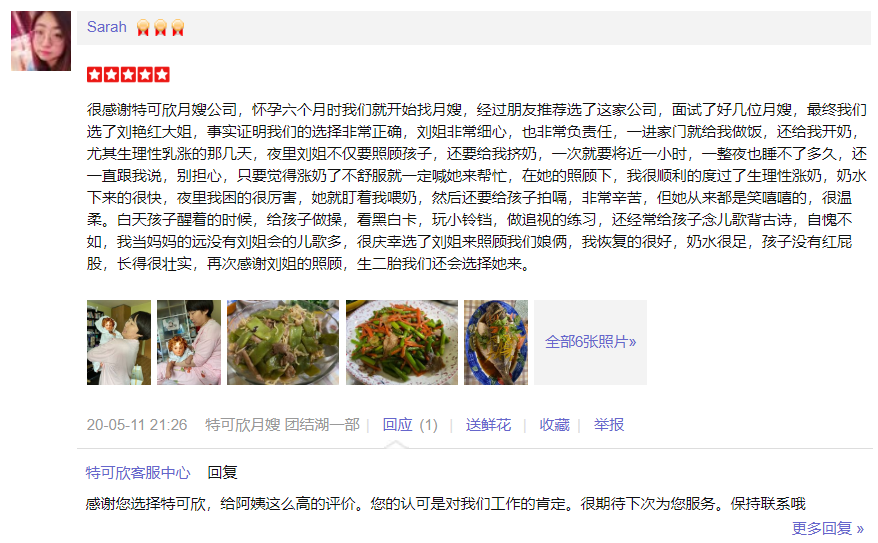
Task: Click the second gold medal badge icon
Action: [x=161, y=27]
